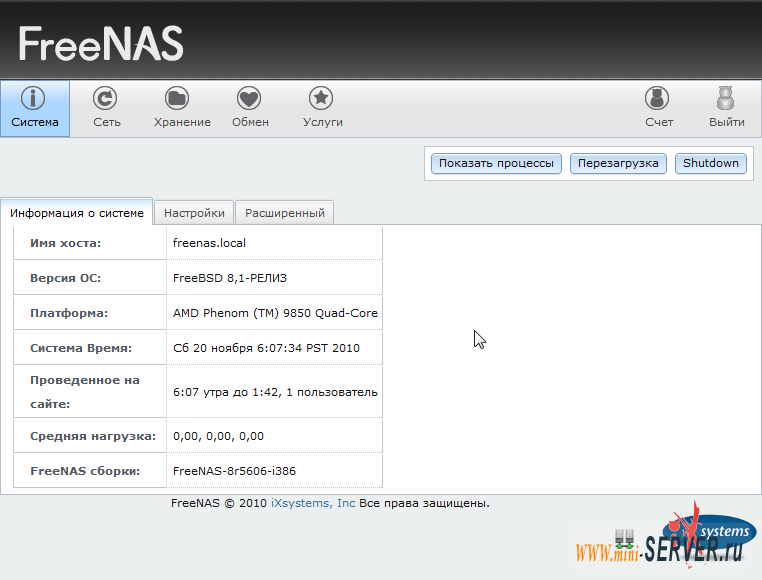Select hostname value freenas.local
The width and height of the screenshot is (762, 580).
click(209, 243)
